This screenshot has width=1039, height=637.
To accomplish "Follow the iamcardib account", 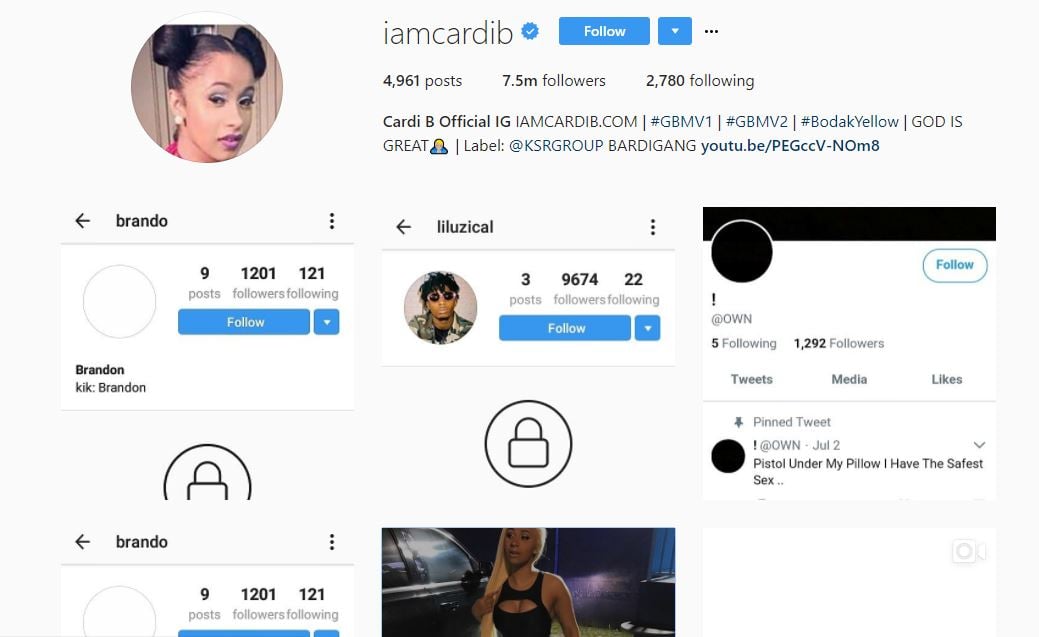I will [604, 31].
